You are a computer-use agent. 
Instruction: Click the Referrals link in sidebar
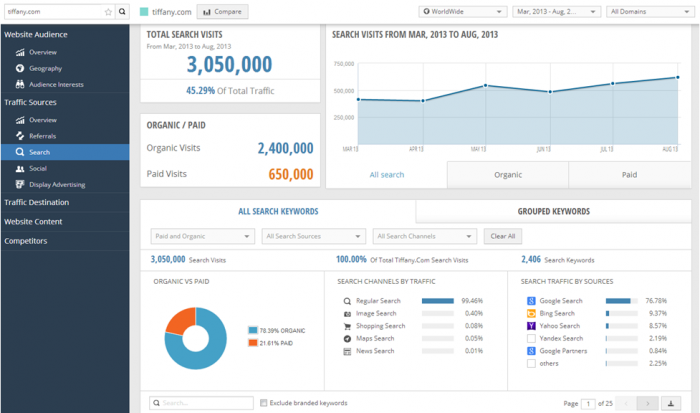click(x=42, y=136)
